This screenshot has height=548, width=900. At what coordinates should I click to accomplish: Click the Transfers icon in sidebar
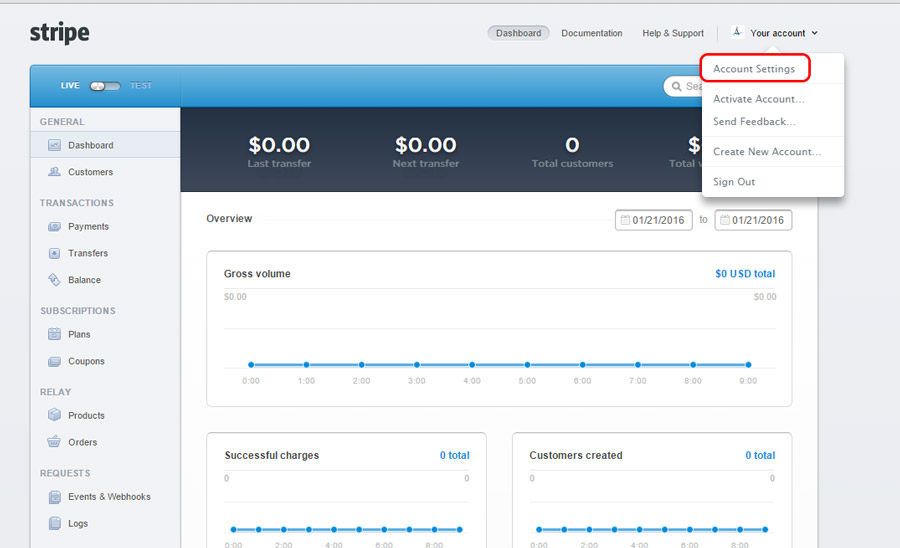click(x=54, y=253)
